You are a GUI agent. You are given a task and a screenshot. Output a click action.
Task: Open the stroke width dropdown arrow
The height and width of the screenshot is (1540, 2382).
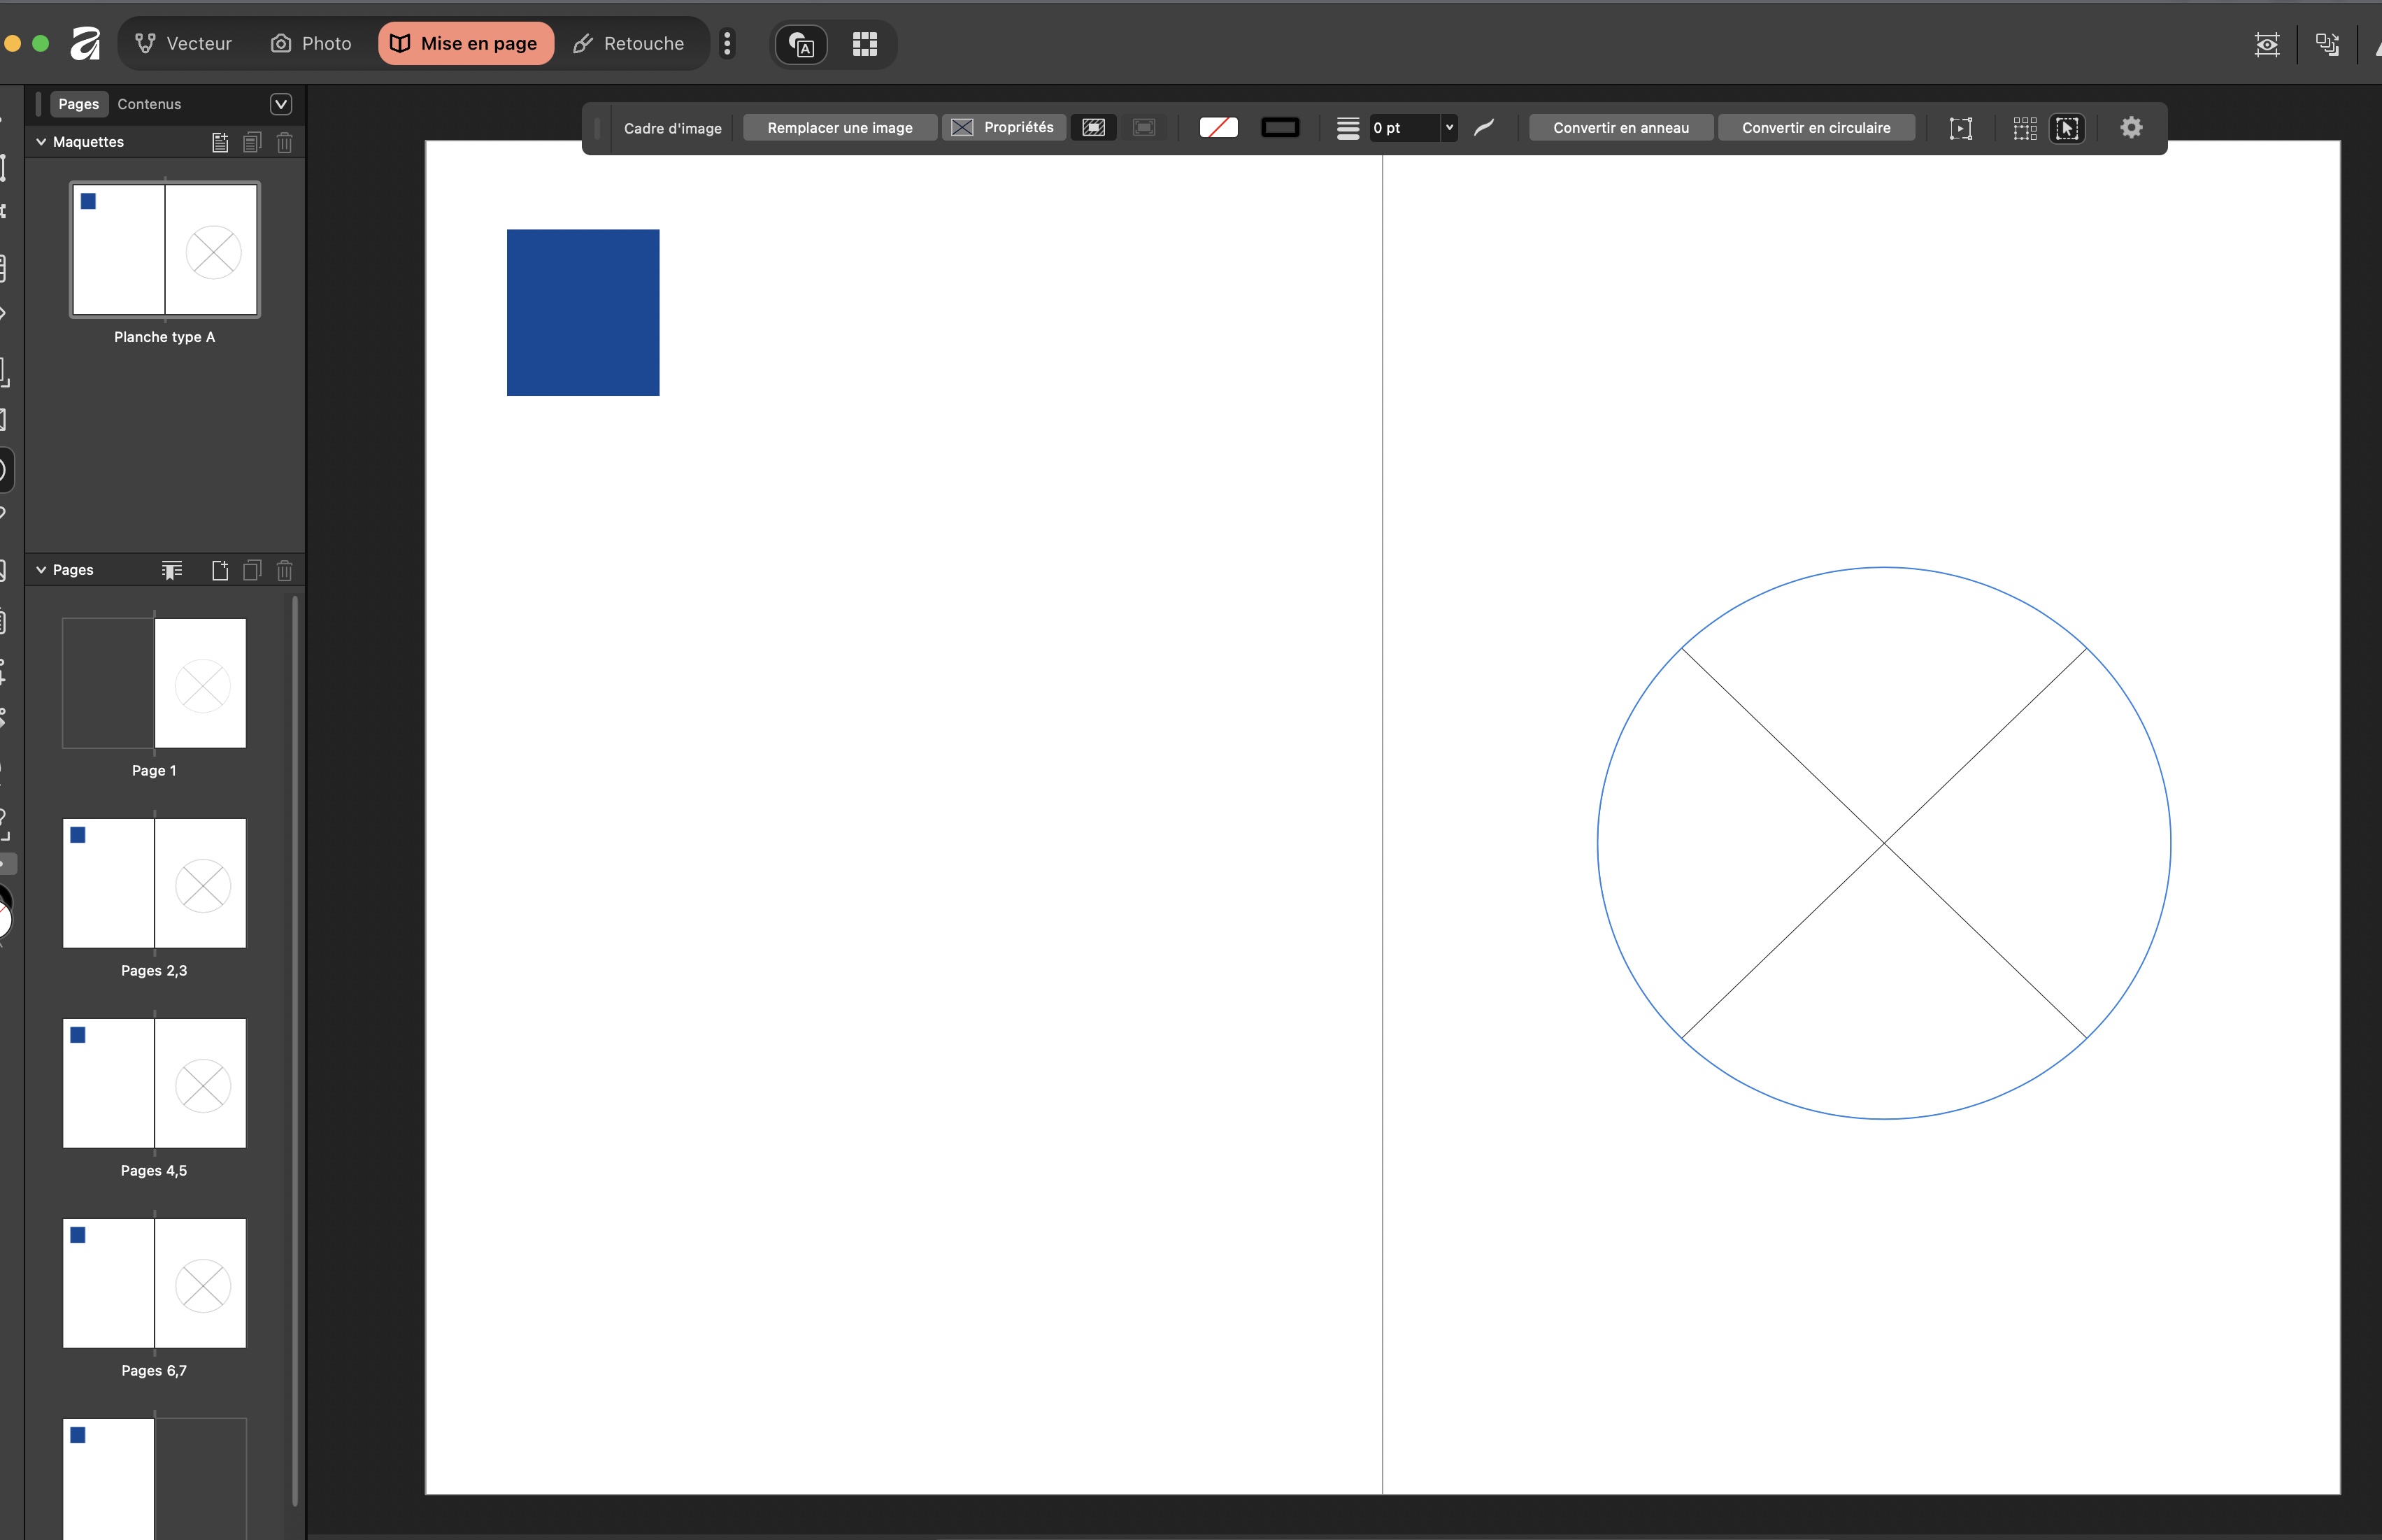(1449, 128)
